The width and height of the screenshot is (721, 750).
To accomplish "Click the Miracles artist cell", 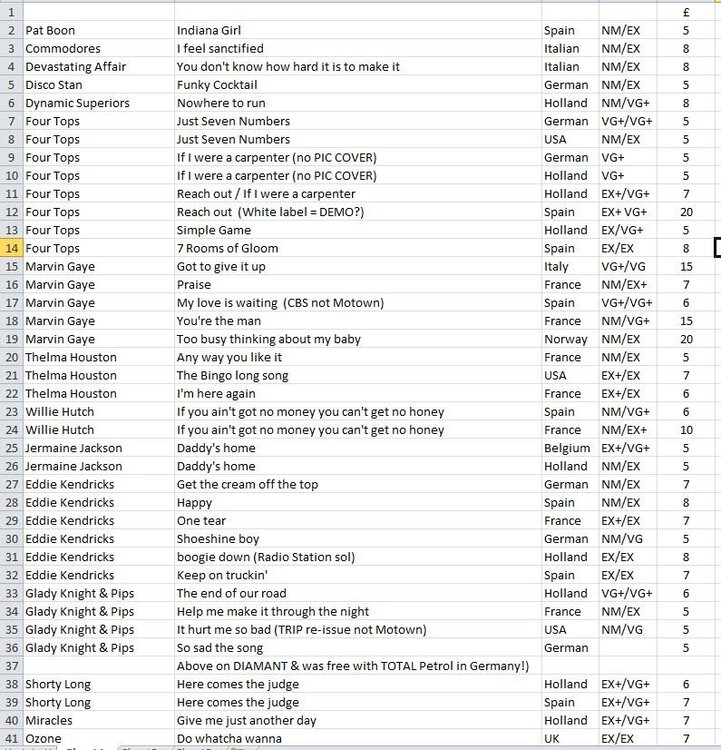I will pyautogui.click(x=99, y=720).
